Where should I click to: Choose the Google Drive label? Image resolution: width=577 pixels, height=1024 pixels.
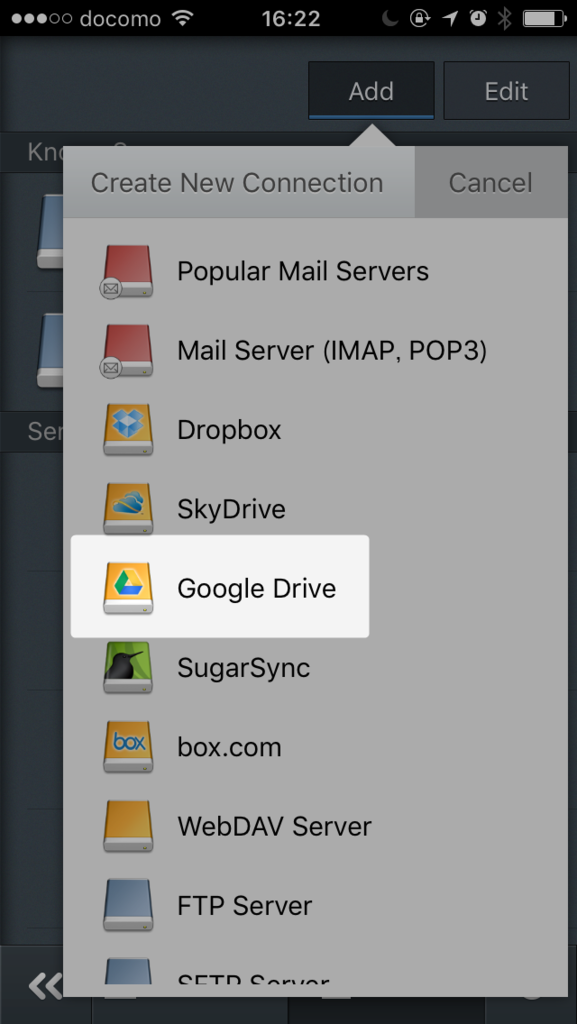click(257, 588)
